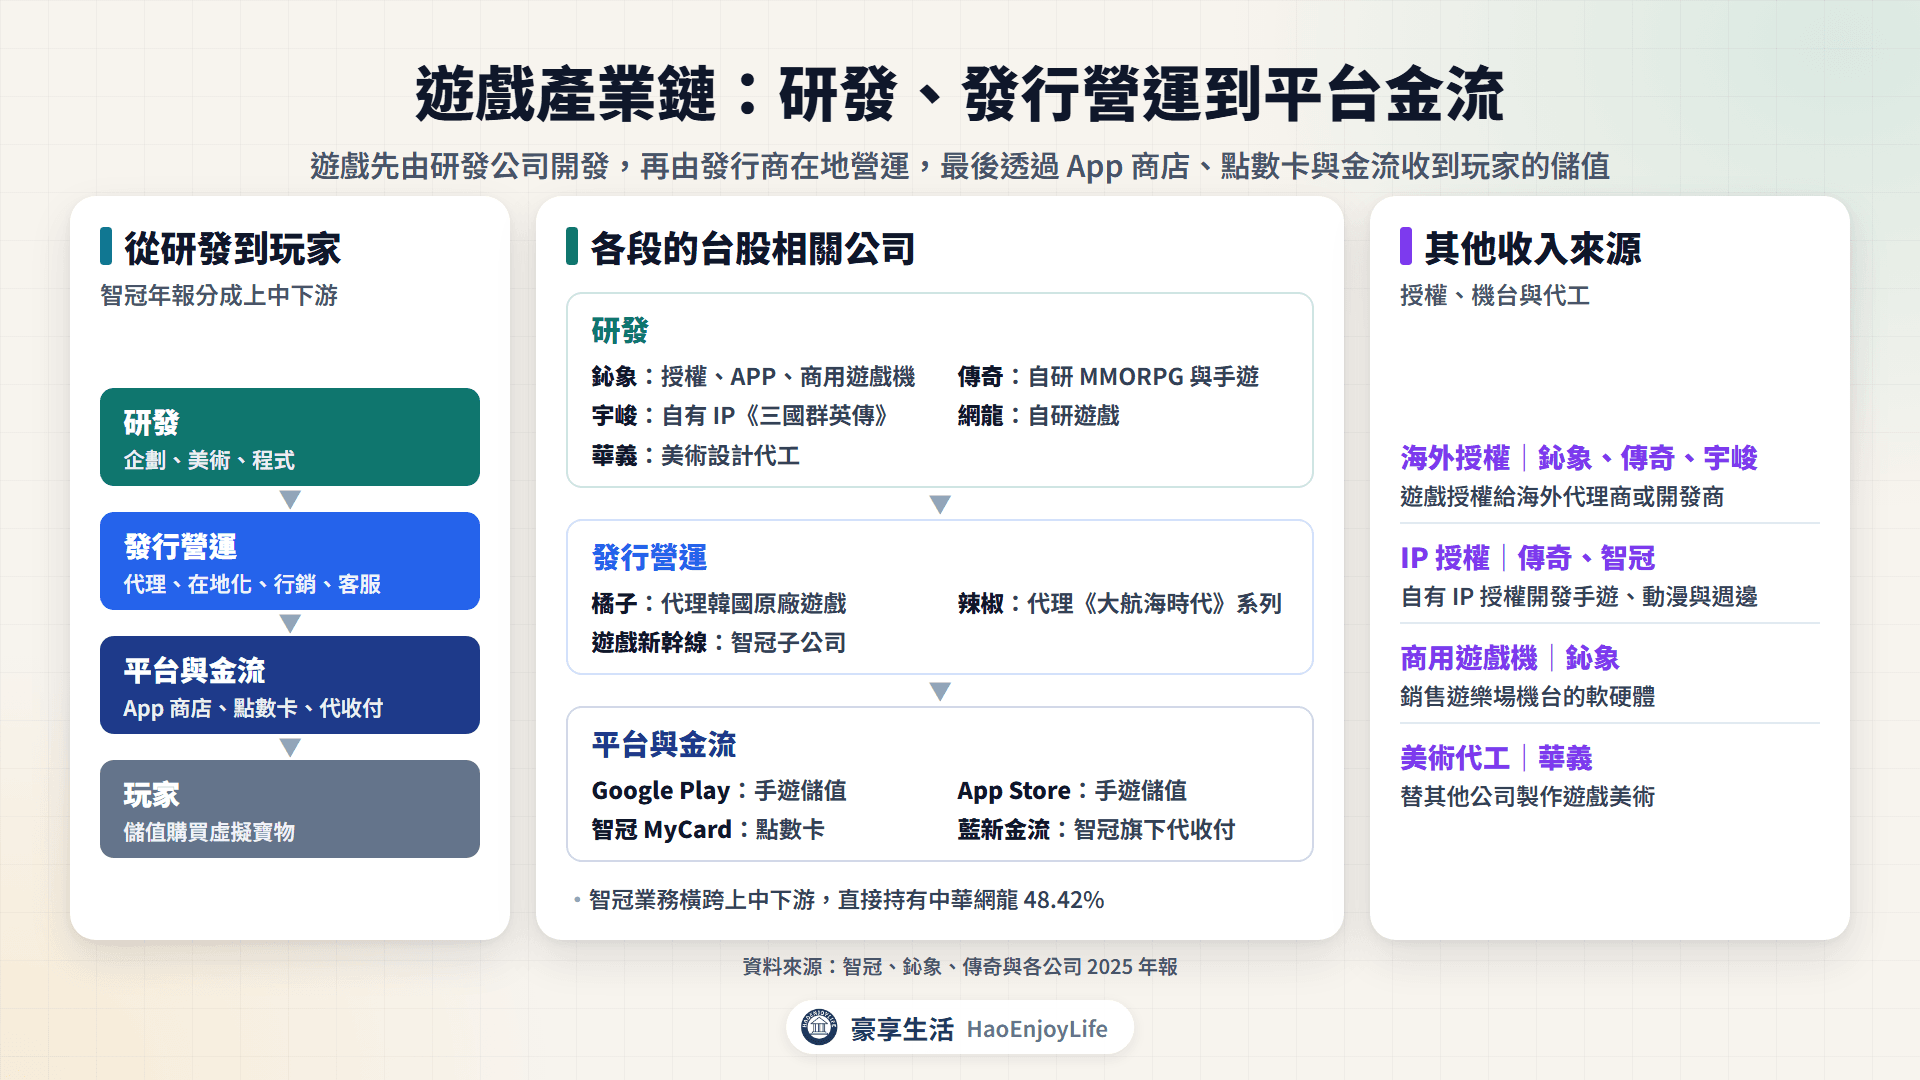1920x1080 pixels.
Task: Click the 資料來源 2025 年報 line
Action: 960,966
